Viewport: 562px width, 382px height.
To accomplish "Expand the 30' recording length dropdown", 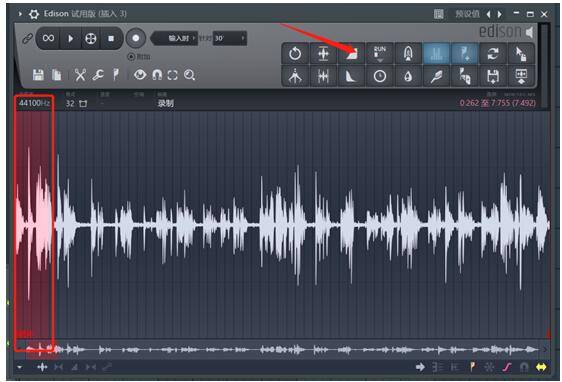I will (230, 38).
